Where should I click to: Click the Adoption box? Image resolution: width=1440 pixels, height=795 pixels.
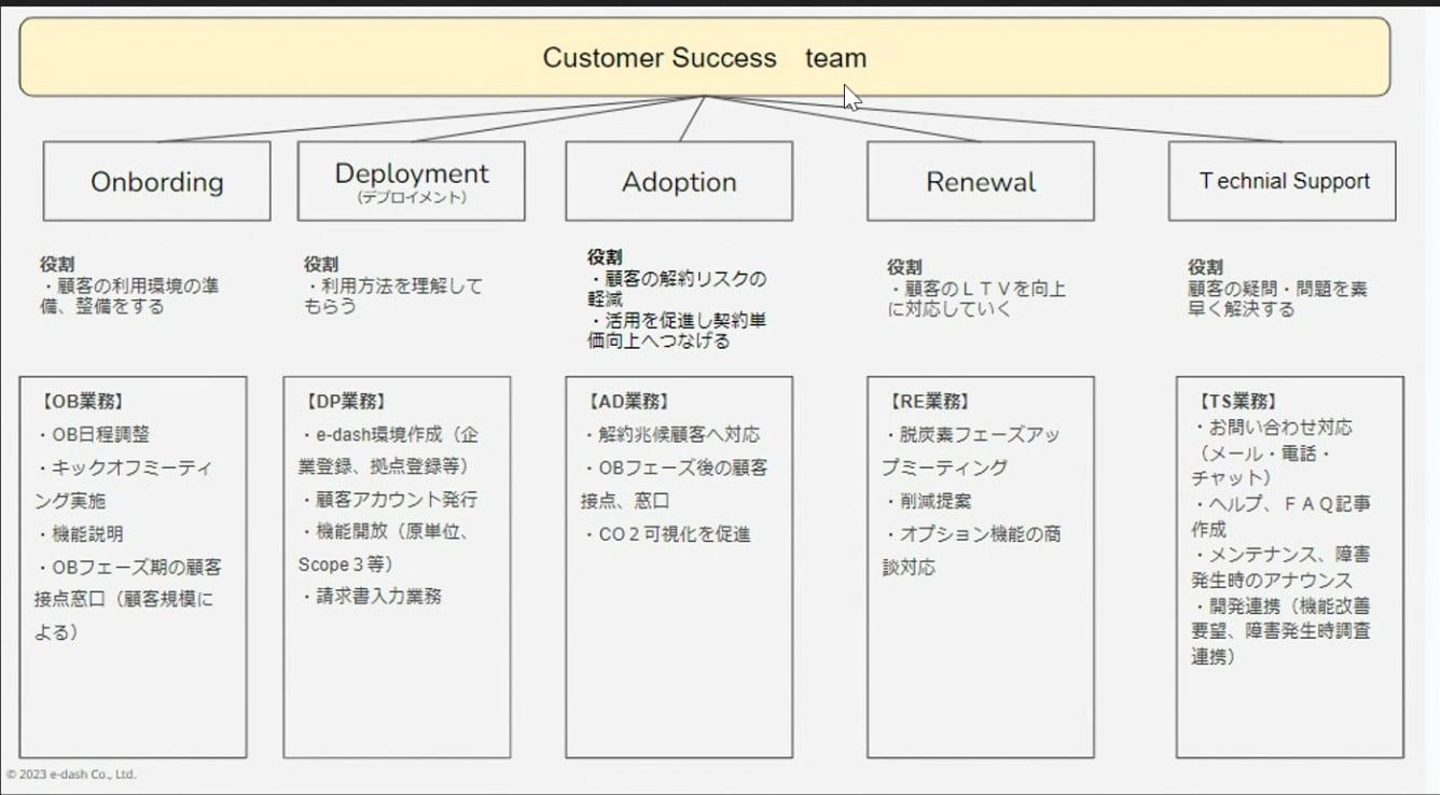click(x=679, y=181)
